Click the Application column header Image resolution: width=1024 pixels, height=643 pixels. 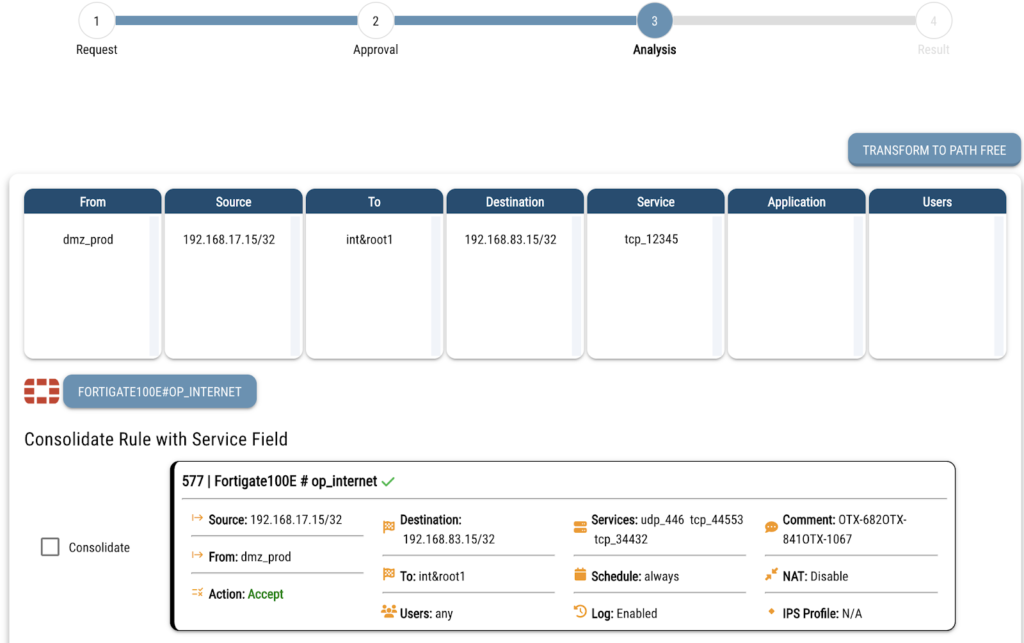796,202
